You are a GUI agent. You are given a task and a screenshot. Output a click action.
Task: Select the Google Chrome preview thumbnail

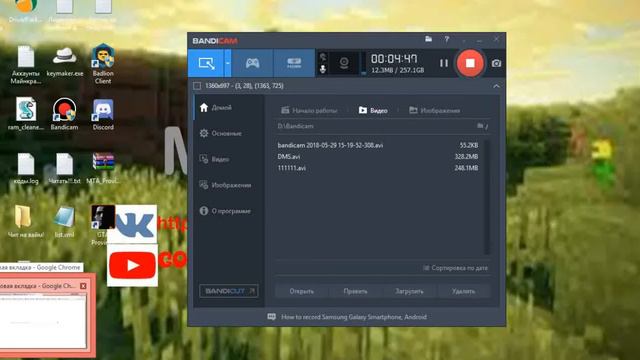(x=43, y=321)
